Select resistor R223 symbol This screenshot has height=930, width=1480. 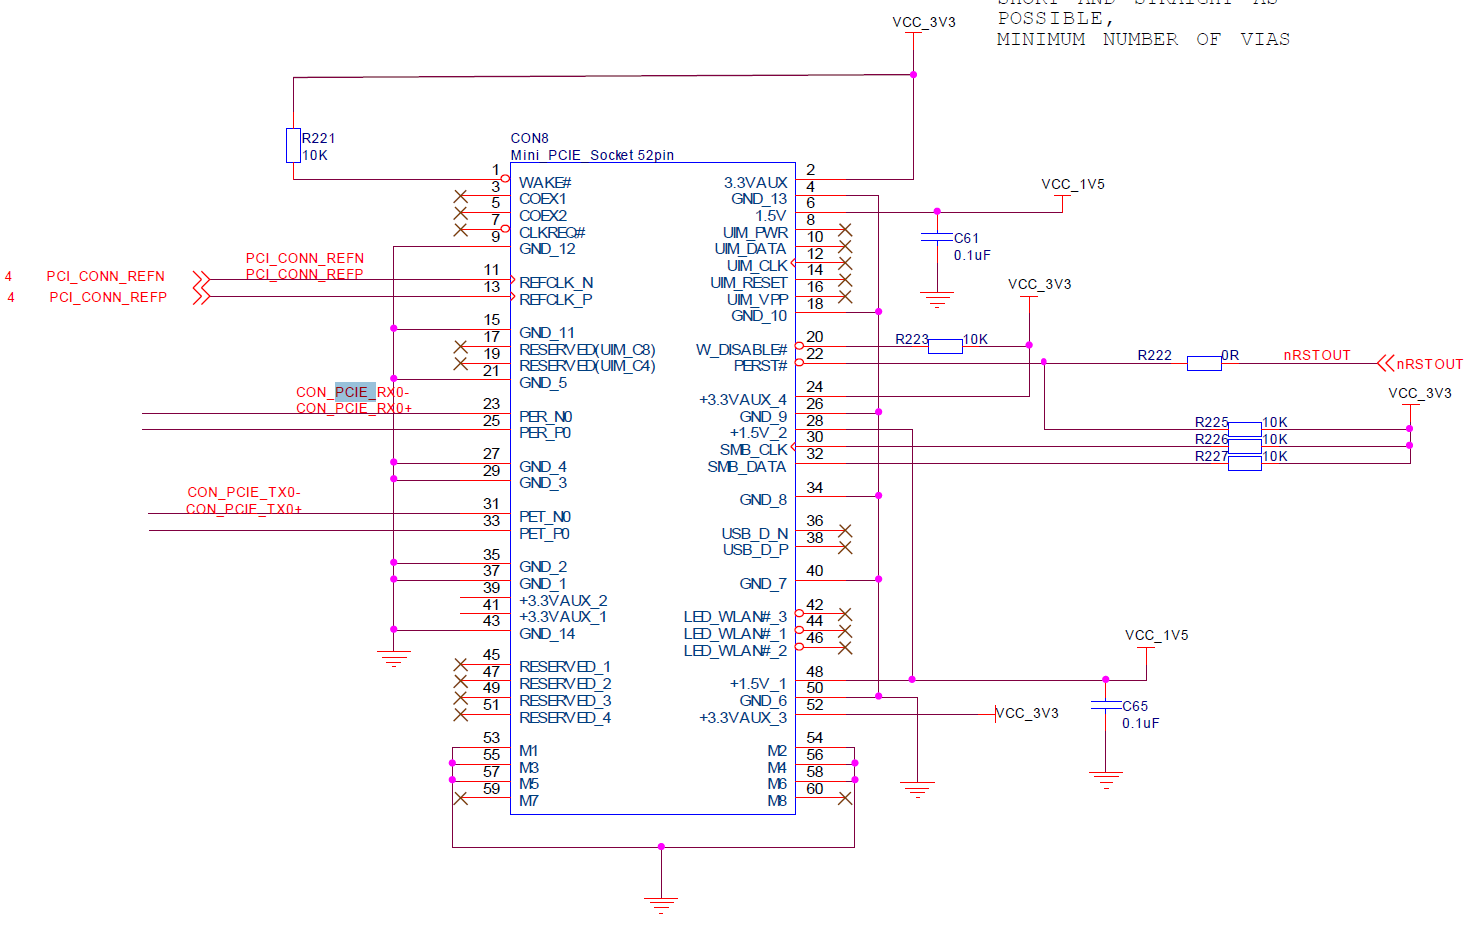(945, 346)
